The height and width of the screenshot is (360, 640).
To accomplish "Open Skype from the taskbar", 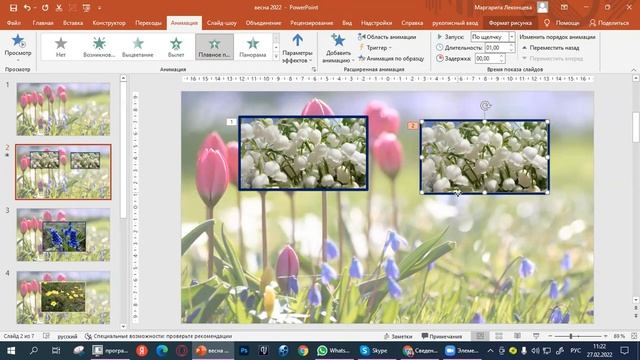I will (x=374, y=351).
